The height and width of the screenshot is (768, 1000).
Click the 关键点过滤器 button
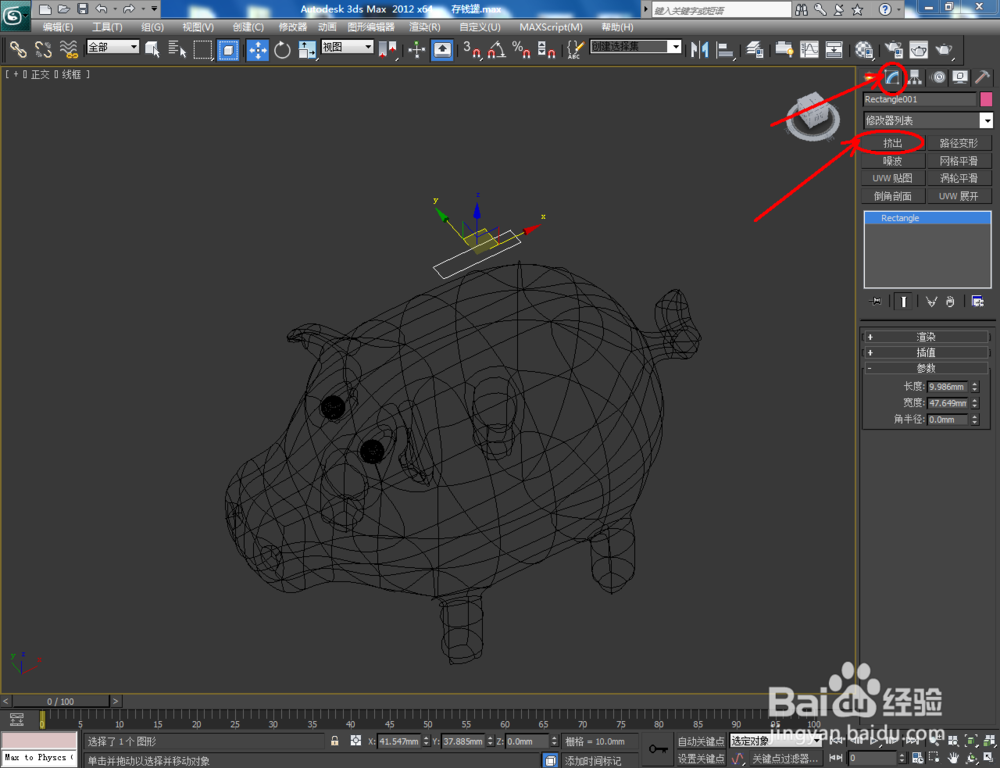(784, 758)
